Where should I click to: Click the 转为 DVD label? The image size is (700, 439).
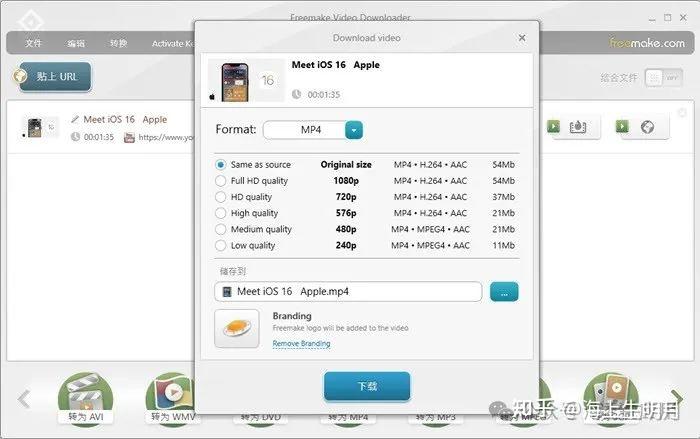(x=261, y=418)
